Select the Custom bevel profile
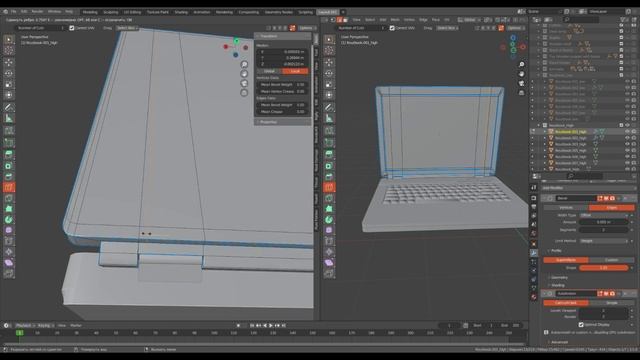Image resolution: width=640 pixels, height=360 pixels. pos(611,260)
